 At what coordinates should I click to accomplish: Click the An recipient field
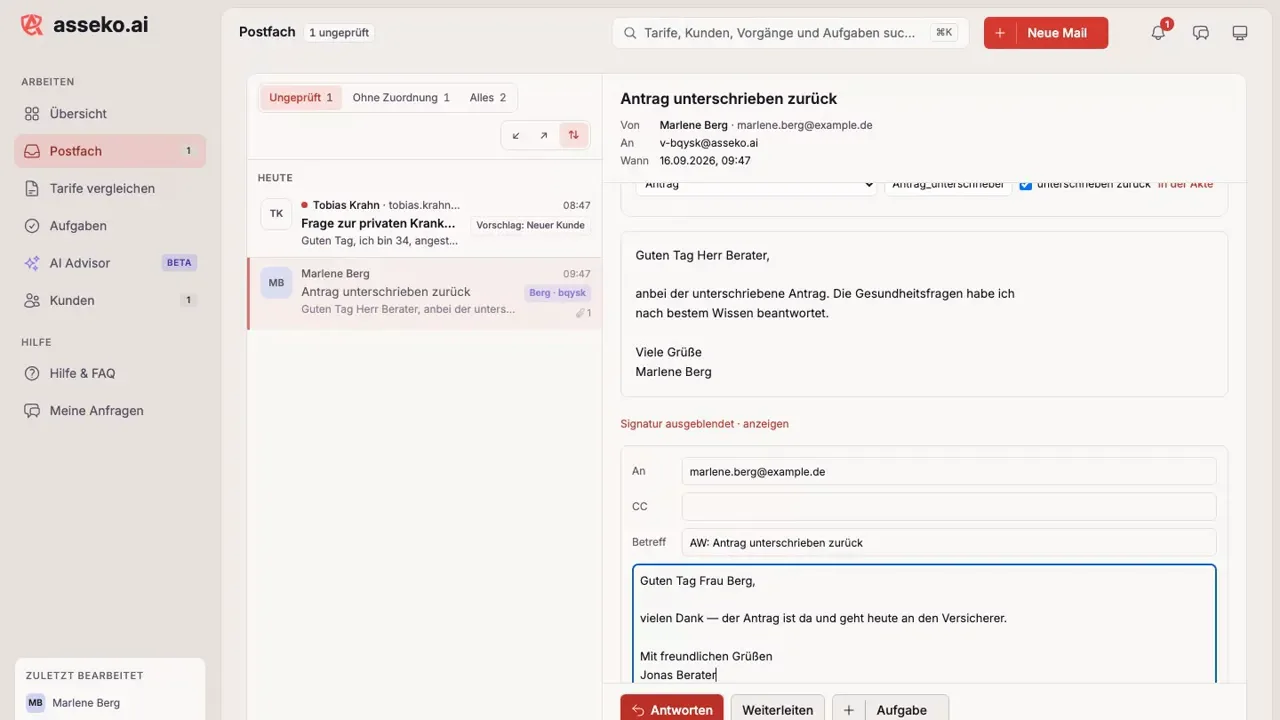pyautogui.click(x=949, y=471)
